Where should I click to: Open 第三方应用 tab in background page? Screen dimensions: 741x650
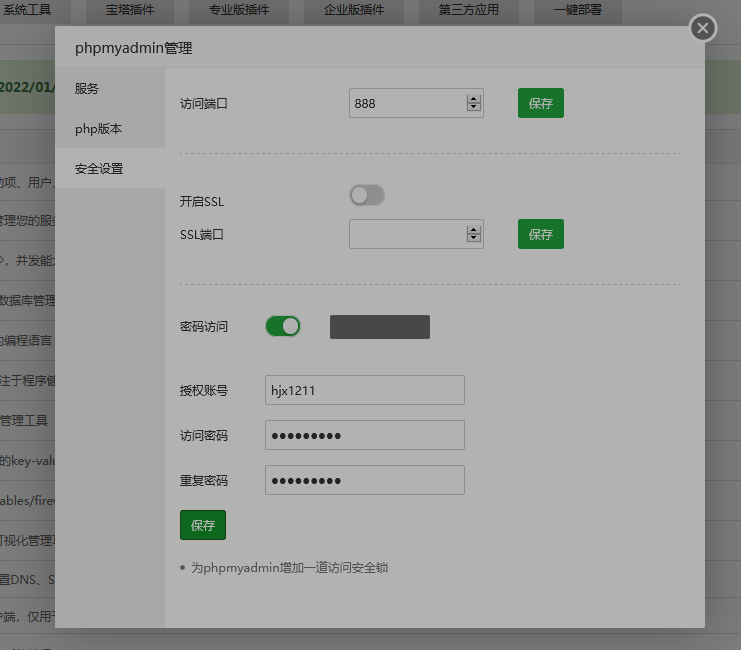(468, 10)
